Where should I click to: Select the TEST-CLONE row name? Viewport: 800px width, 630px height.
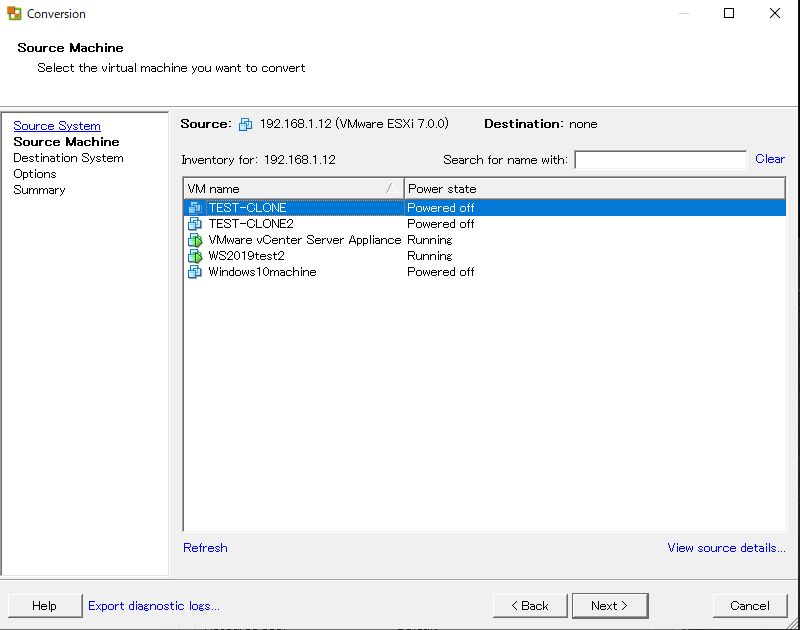tap(247, 208)
